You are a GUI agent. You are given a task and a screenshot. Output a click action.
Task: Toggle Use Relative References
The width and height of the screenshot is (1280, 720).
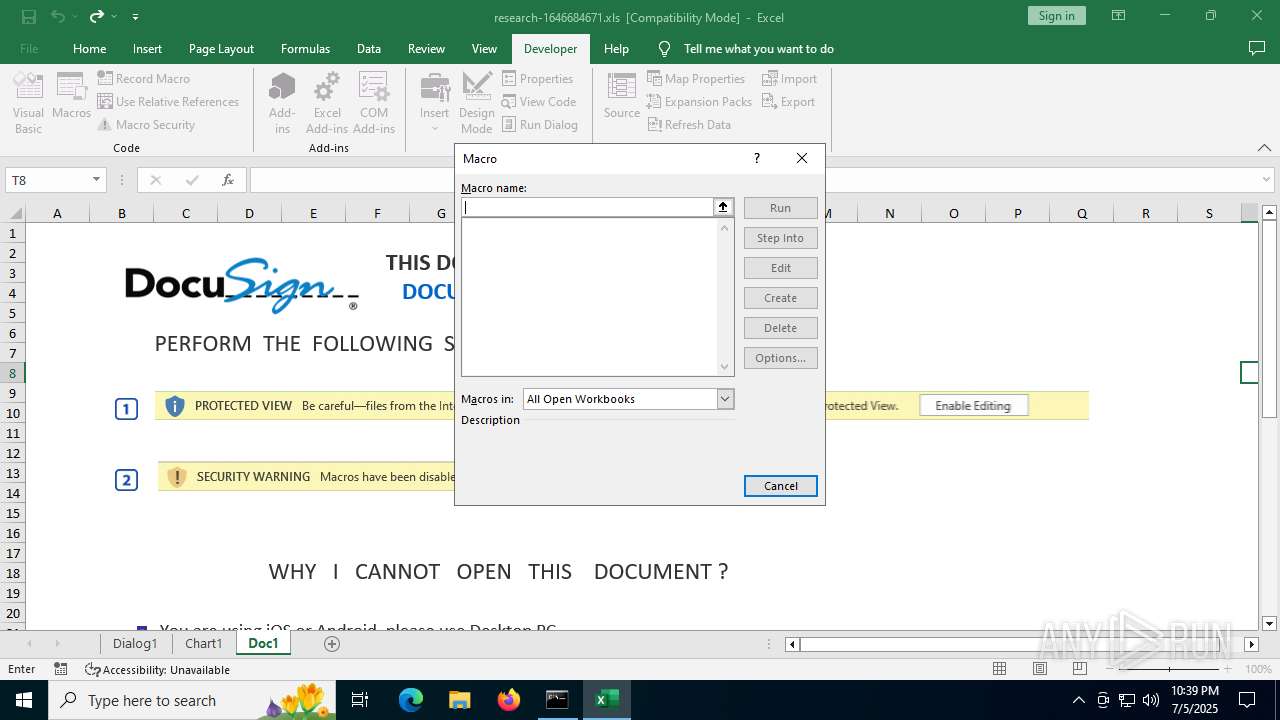pos(168,101)
